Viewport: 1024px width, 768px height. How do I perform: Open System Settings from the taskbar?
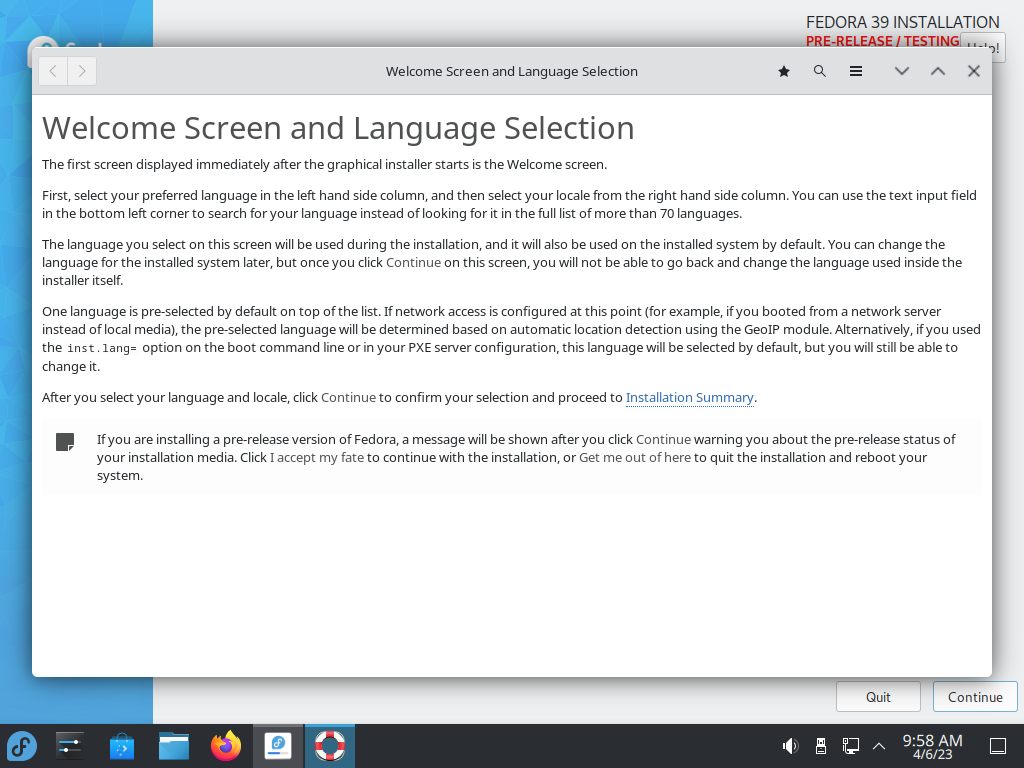coord(70,746)
